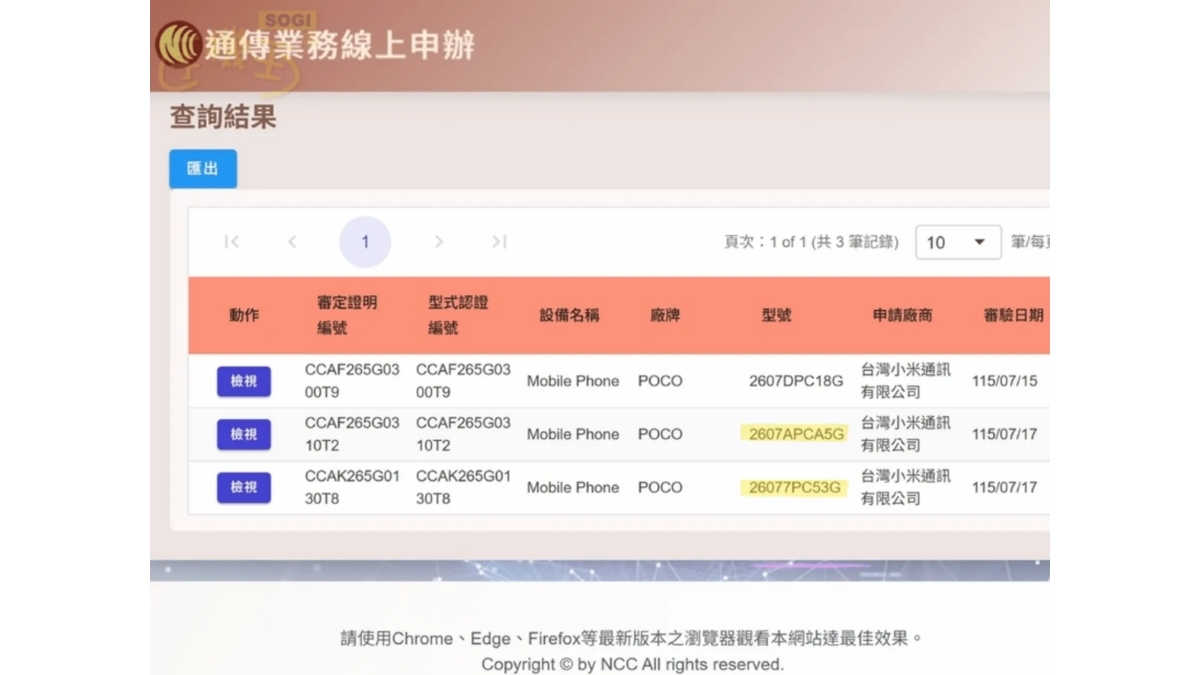View details of model 2607APCA5G row

[x=244, y=434]
